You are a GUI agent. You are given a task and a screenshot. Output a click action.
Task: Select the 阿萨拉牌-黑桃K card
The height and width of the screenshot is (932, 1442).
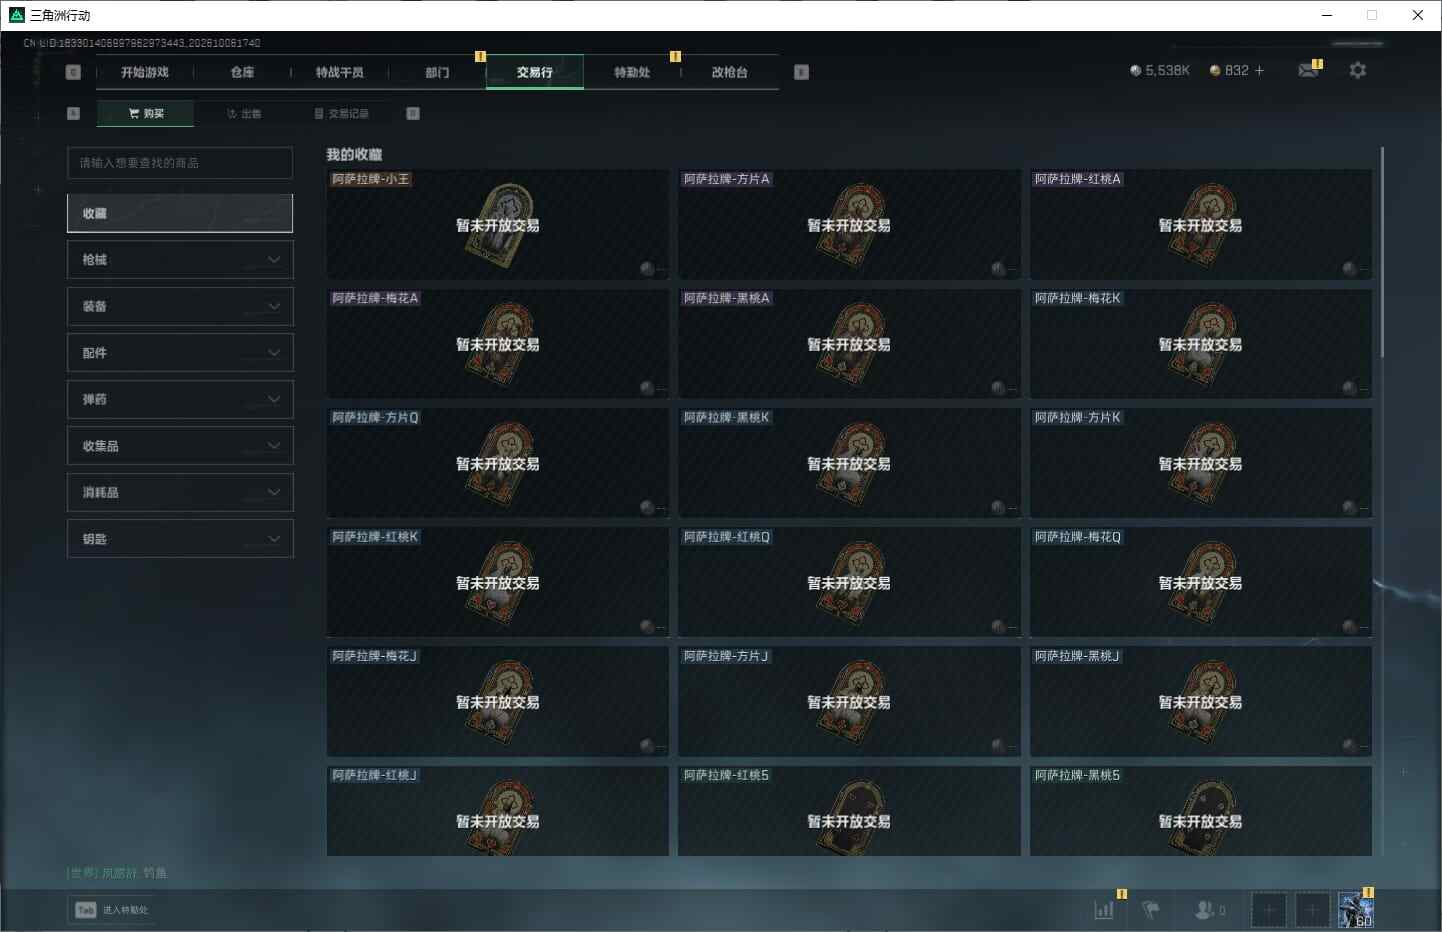coord(849,463)
